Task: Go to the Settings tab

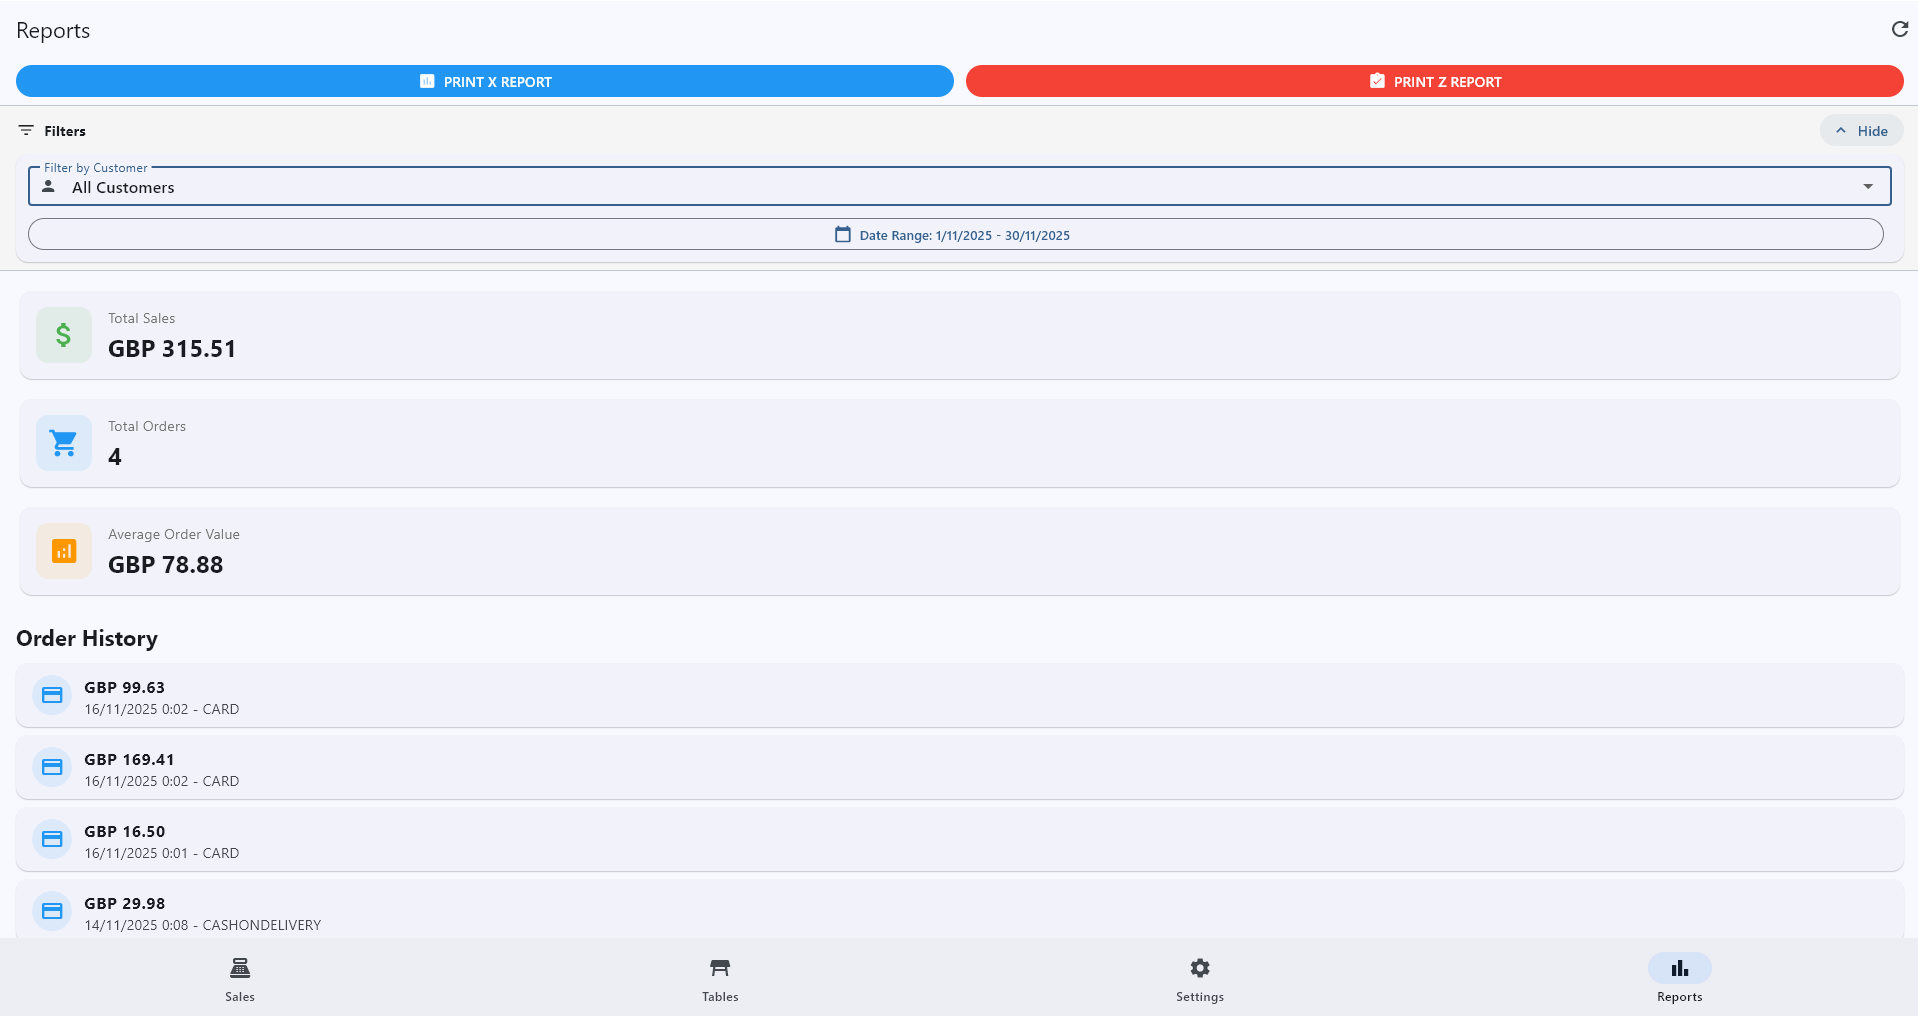Action: point(1199,979)
